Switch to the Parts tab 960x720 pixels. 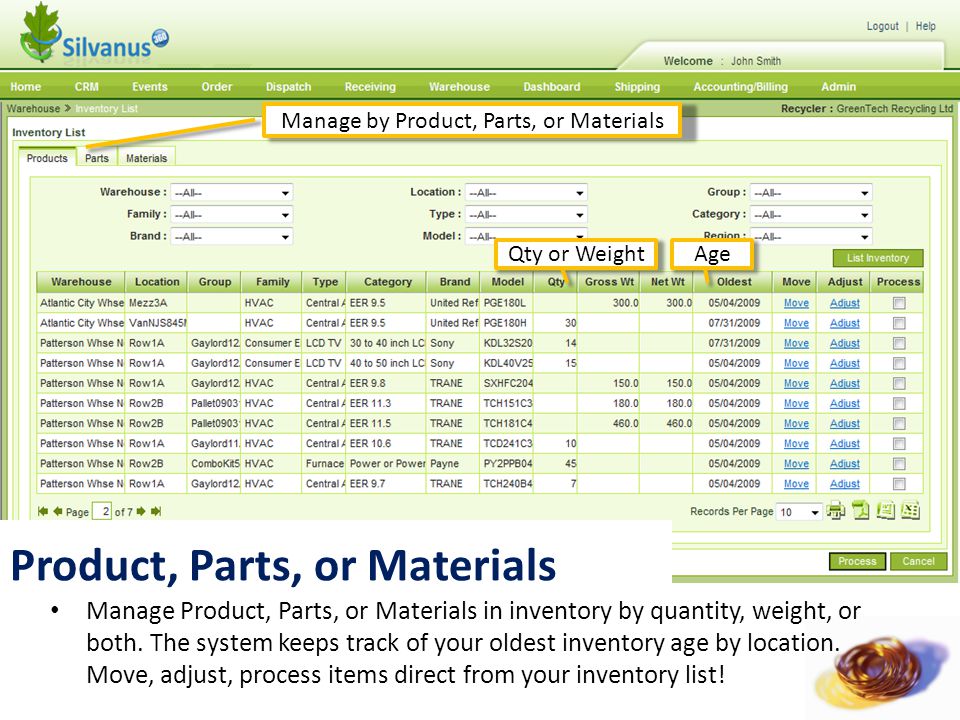[x=97, y=158]
